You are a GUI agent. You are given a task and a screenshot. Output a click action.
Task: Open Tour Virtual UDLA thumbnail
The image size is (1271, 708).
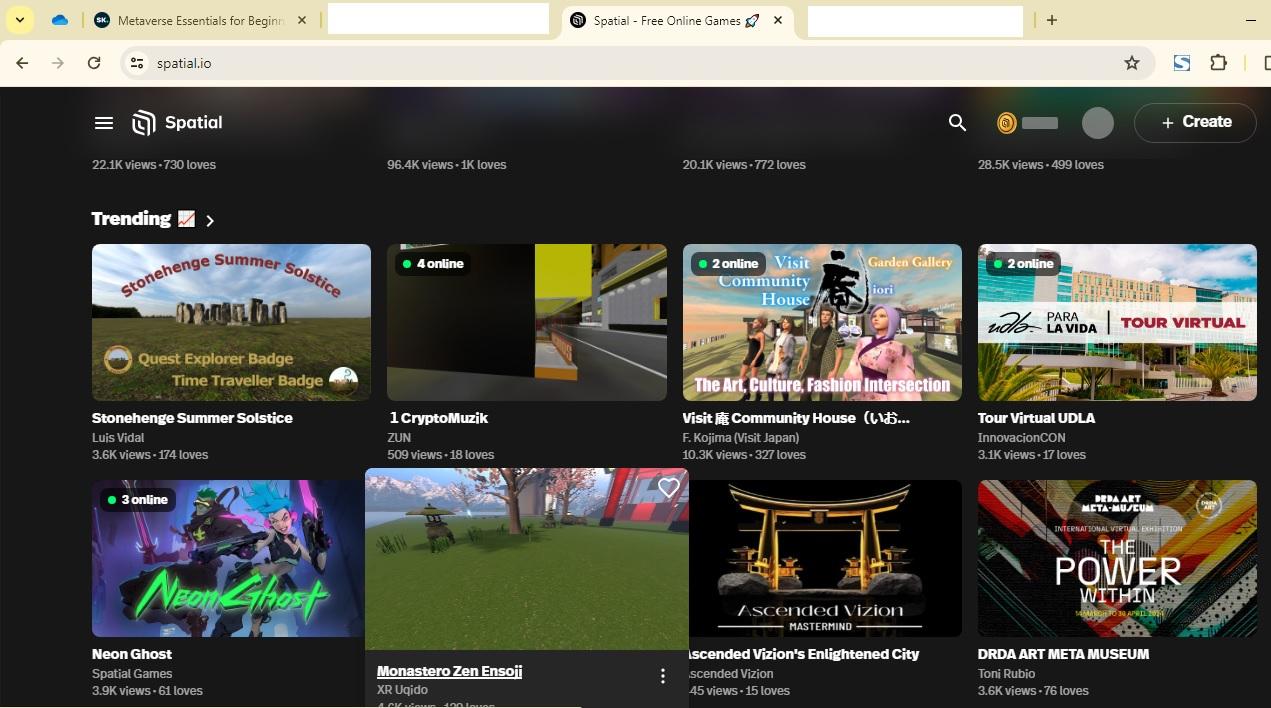(x=1117, y=322)
